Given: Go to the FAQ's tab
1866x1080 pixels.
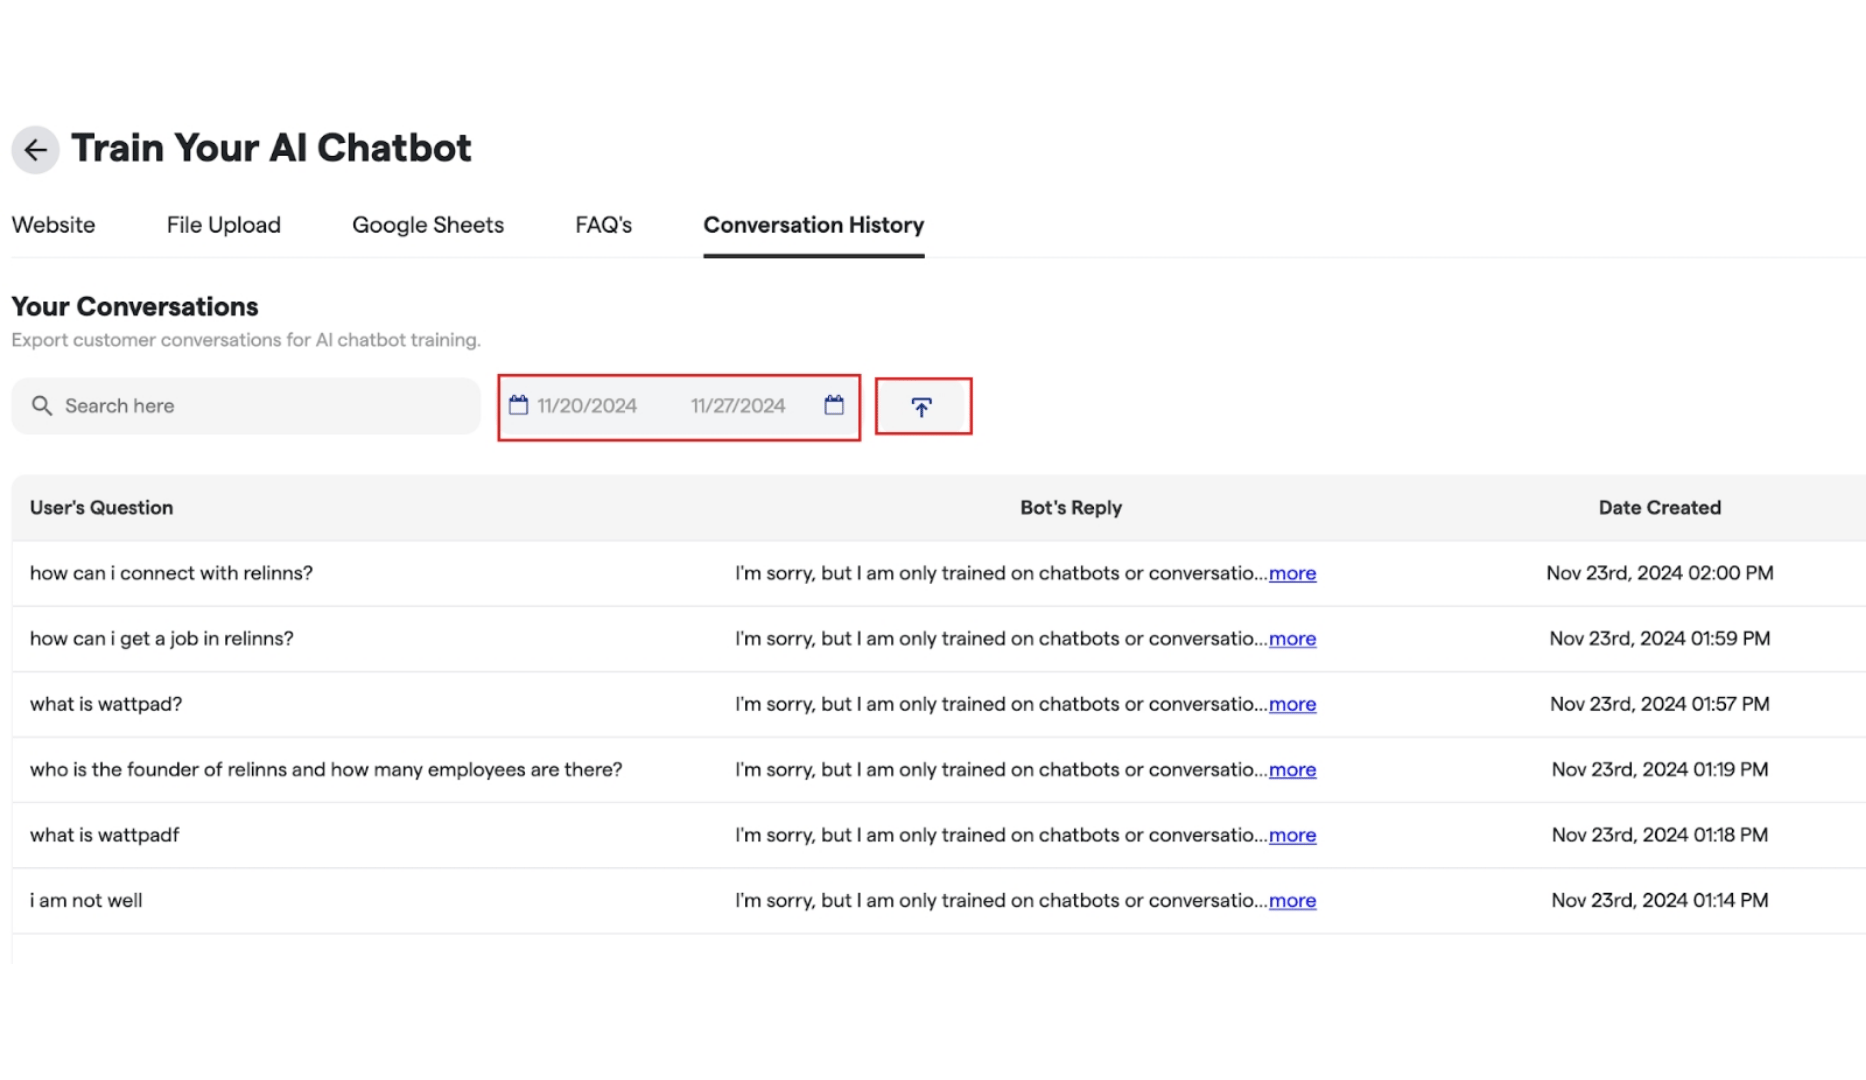Looking at the screenshot, I should click(x=603, y=225).
